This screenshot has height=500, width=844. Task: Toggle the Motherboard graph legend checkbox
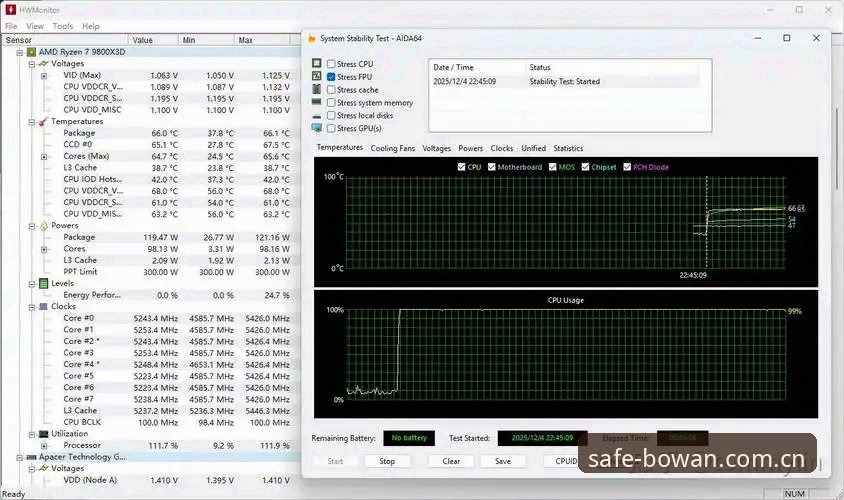click(491, 167)
